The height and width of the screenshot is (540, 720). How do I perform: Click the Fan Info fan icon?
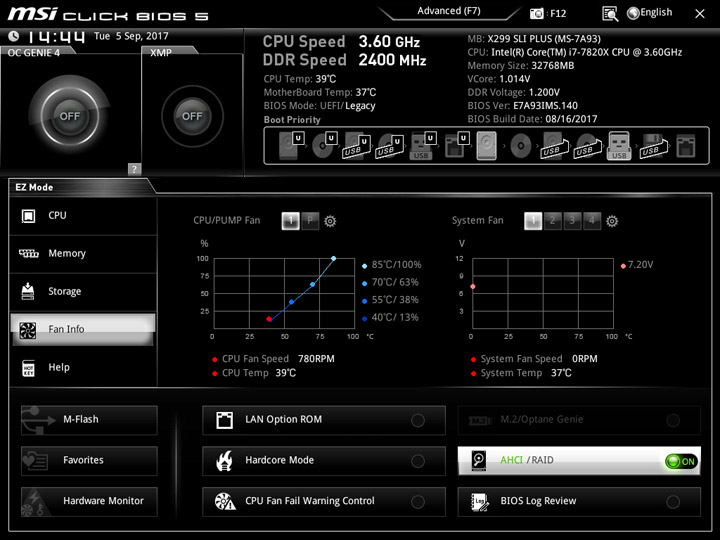point(28,330)
